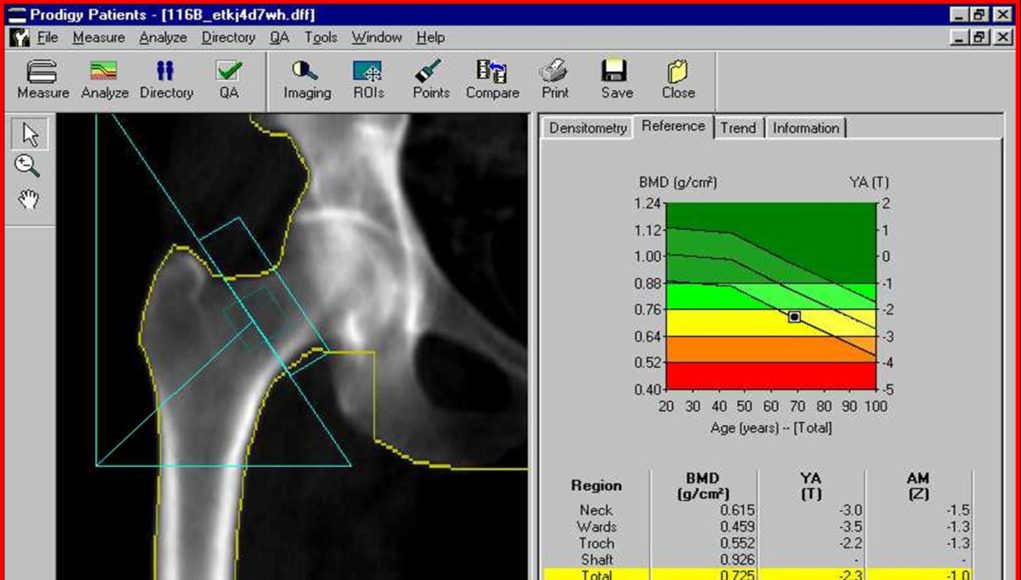The height and width of the screenshot is (580, 1021).
Task: Open the Directory menu
Action: click(x=228, y=38)
